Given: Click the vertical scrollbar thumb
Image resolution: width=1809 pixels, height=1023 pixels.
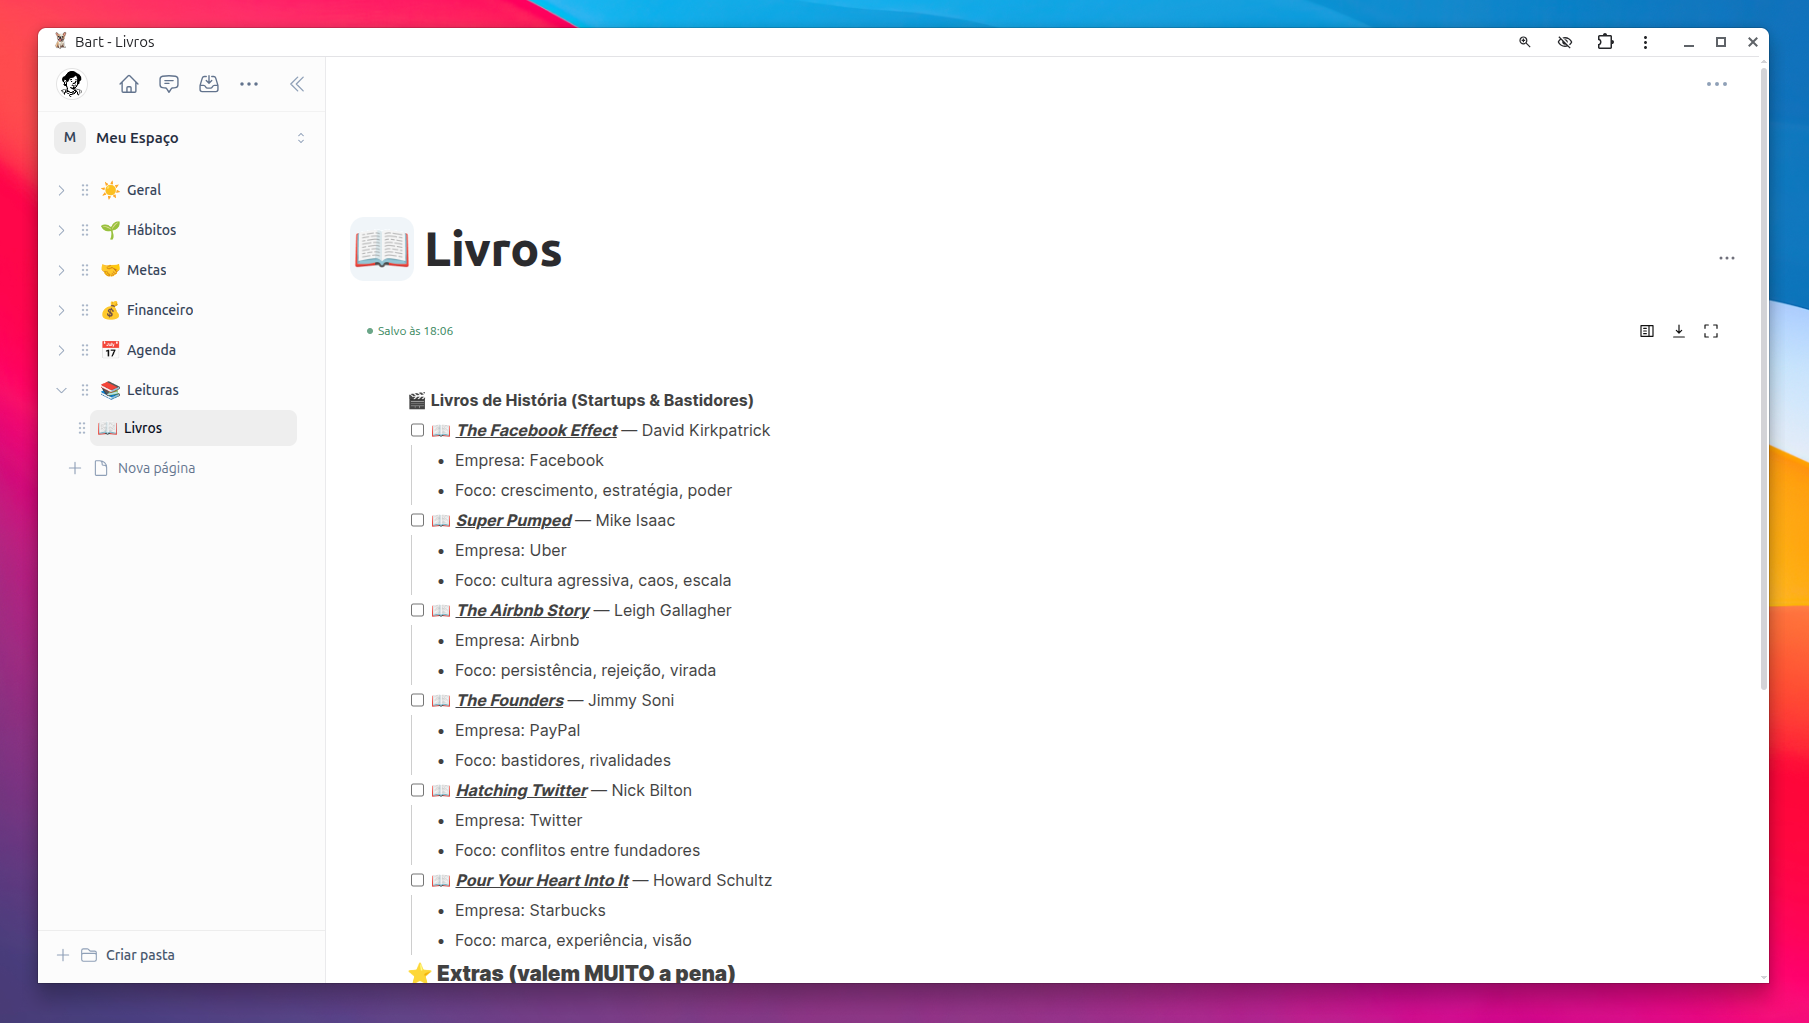Looking at the screenshot, I should click(1763, 380).
